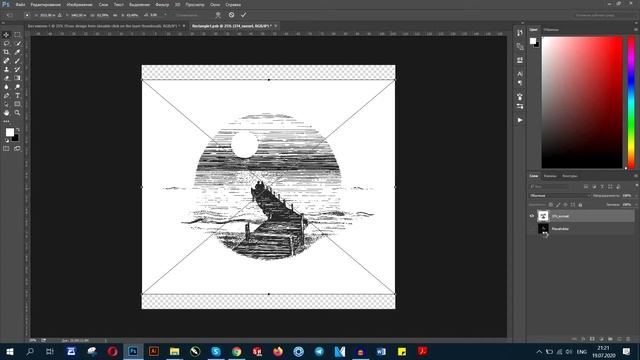Select the Clone Stamp tool
The width and height of the screenshot is (640, 360).
[x=6, y=69]
